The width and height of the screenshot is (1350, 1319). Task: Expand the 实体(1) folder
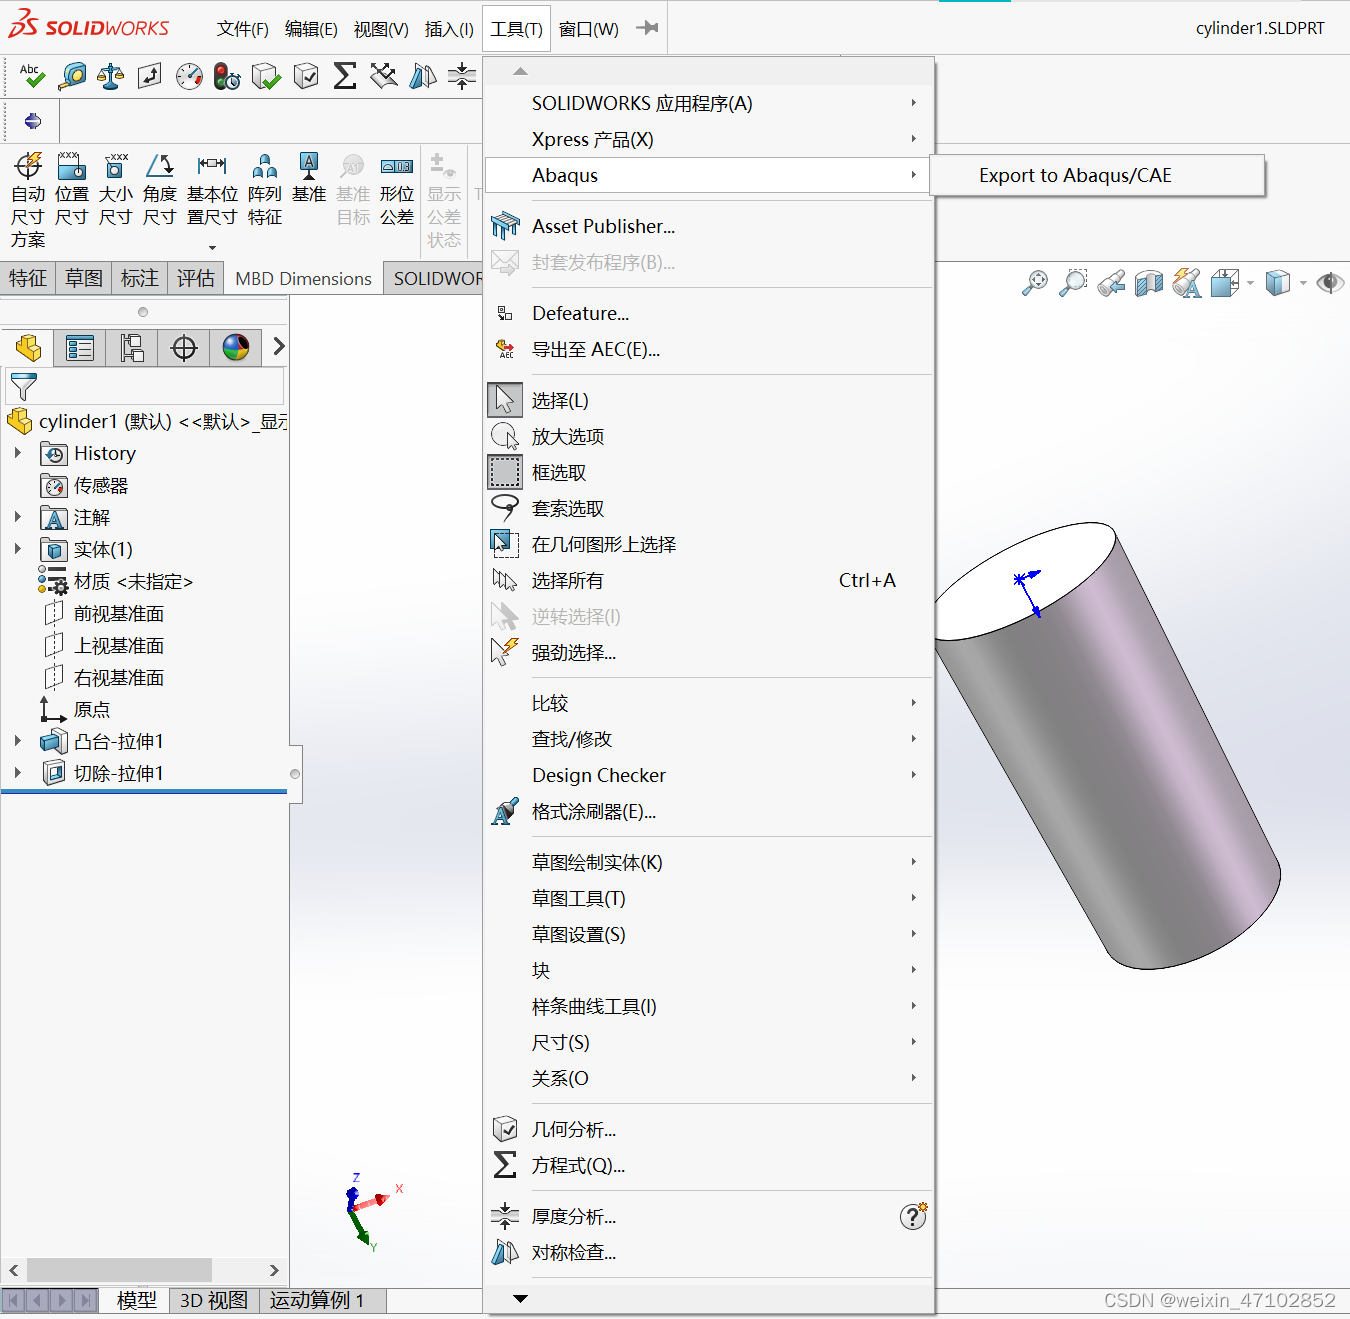click(17, 549)
